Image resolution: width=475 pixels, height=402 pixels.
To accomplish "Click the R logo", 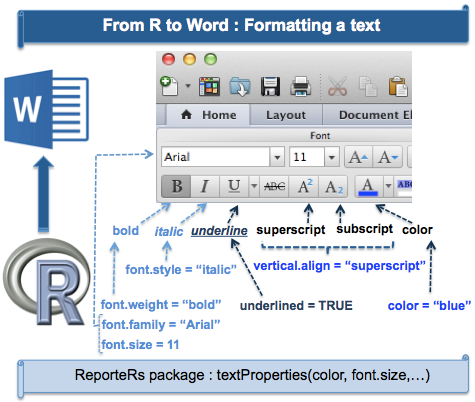I will click(47, 282).
